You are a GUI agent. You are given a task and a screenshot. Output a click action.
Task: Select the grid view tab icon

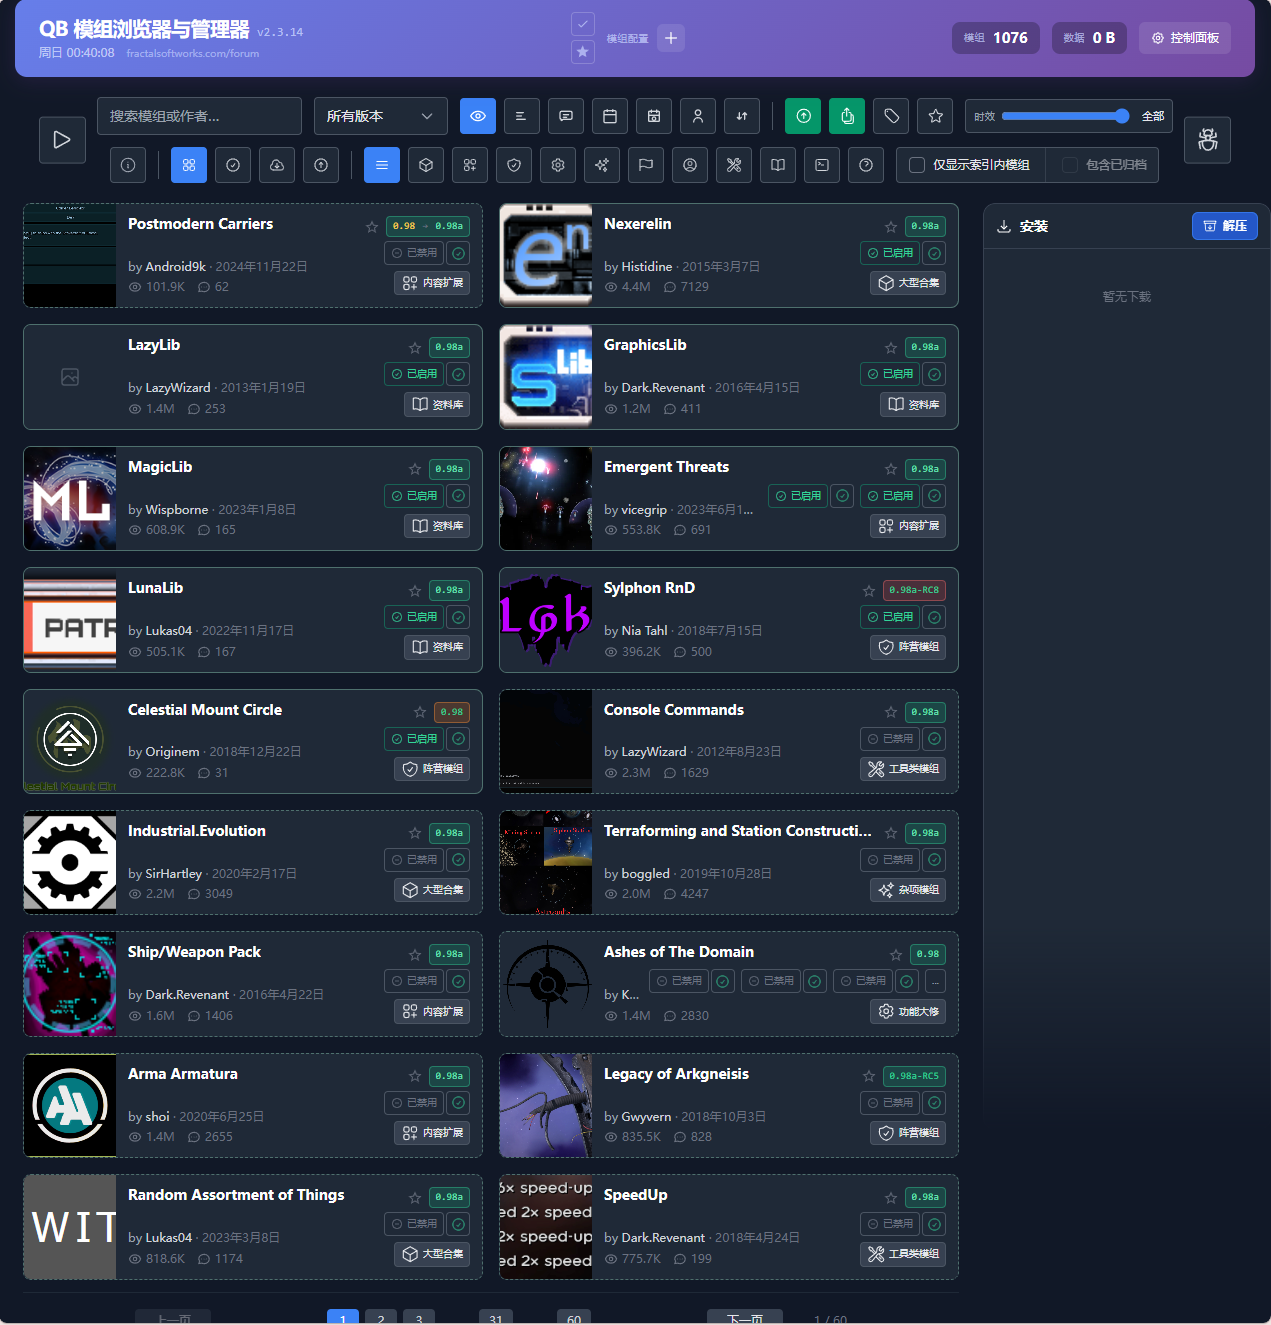click(189, 165)
